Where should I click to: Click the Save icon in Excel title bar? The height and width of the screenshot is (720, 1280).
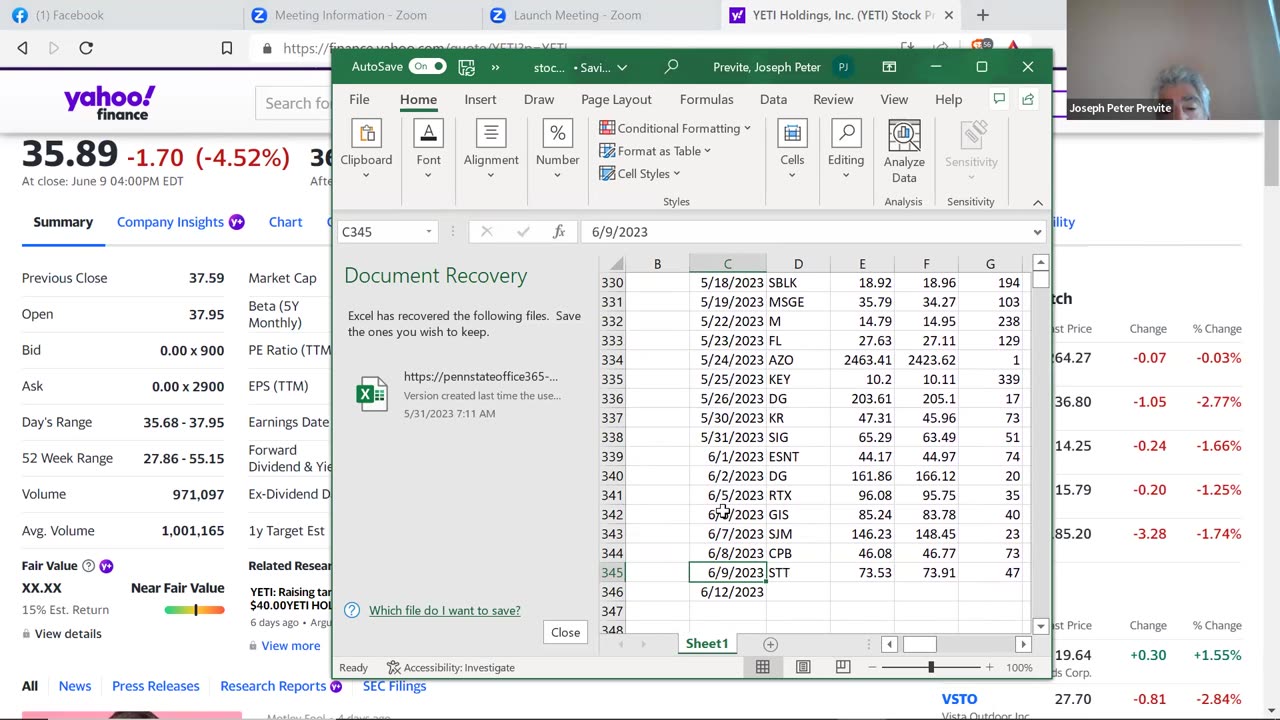coord(466,67)
